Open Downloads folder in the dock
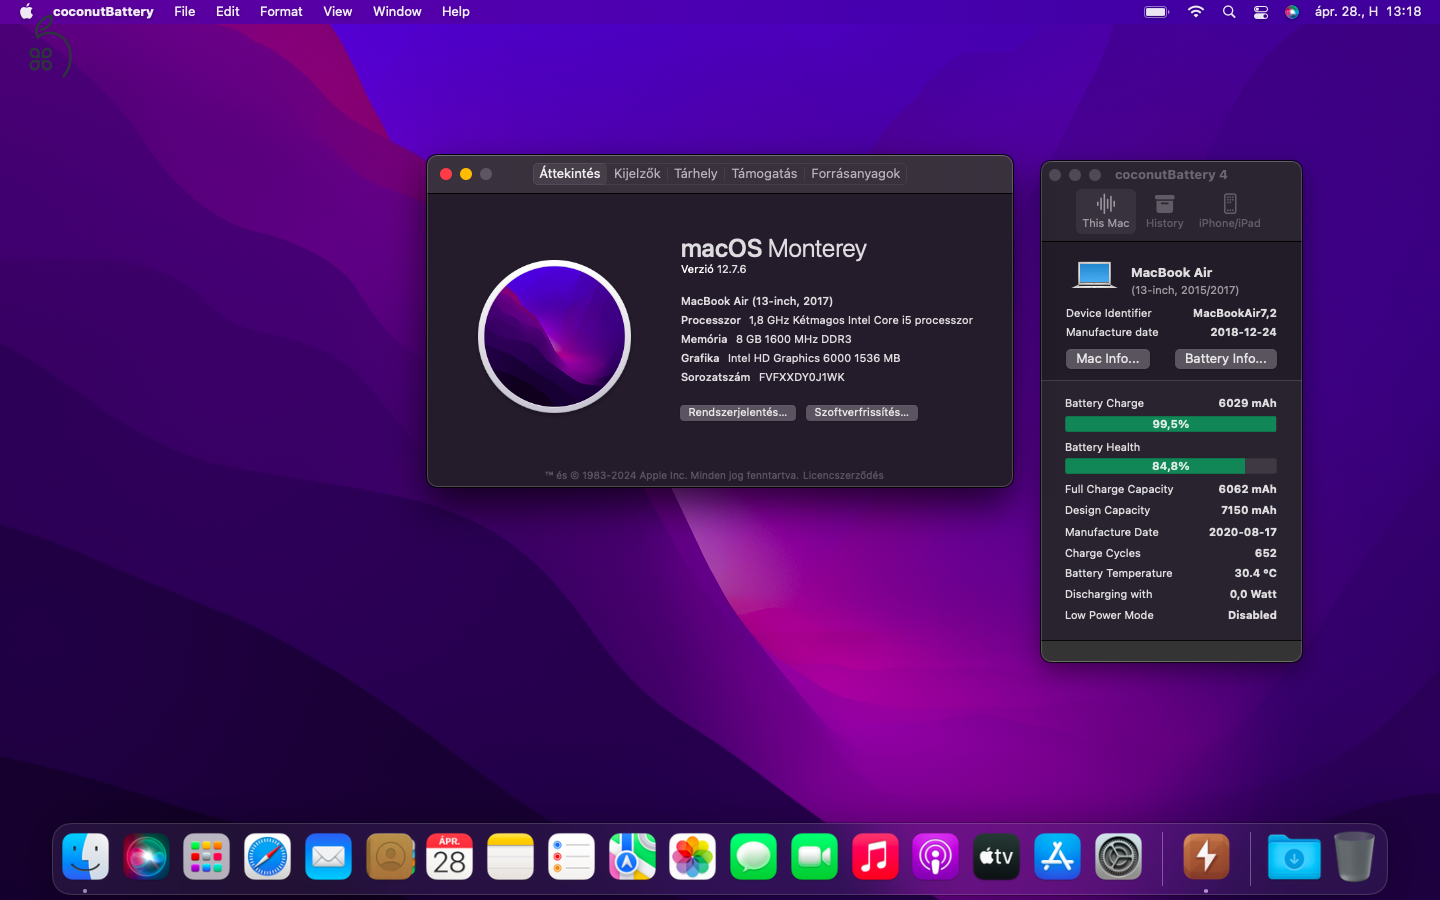The width and height of the screenshot is (1440, 900). pos(1294,857)
